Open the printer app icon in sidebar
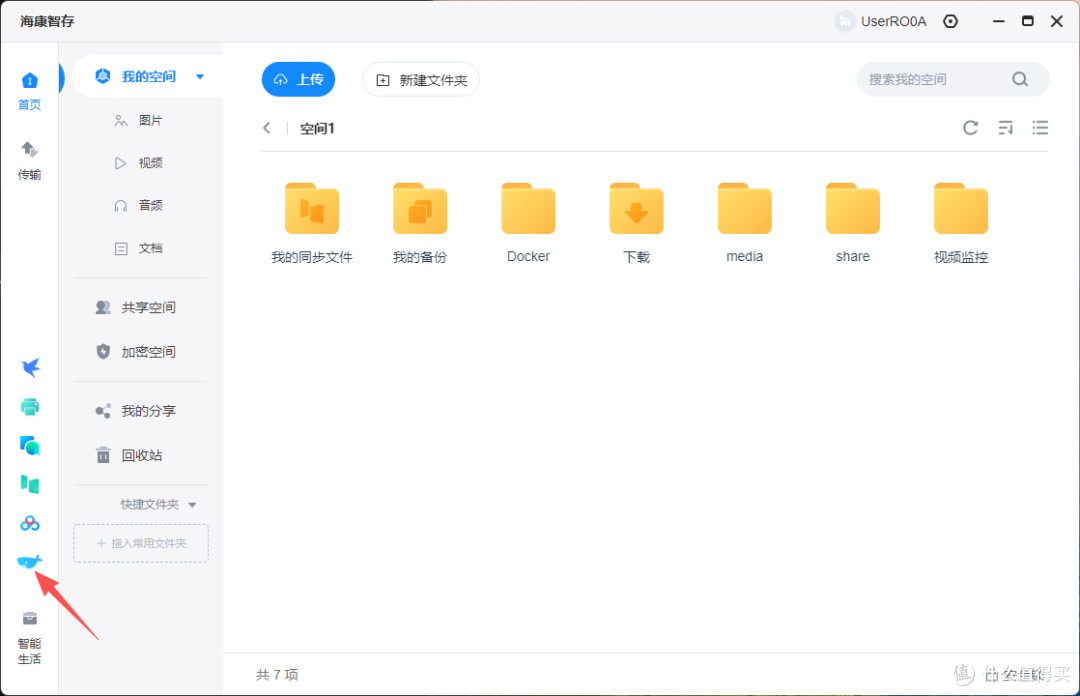 (30, 407)
